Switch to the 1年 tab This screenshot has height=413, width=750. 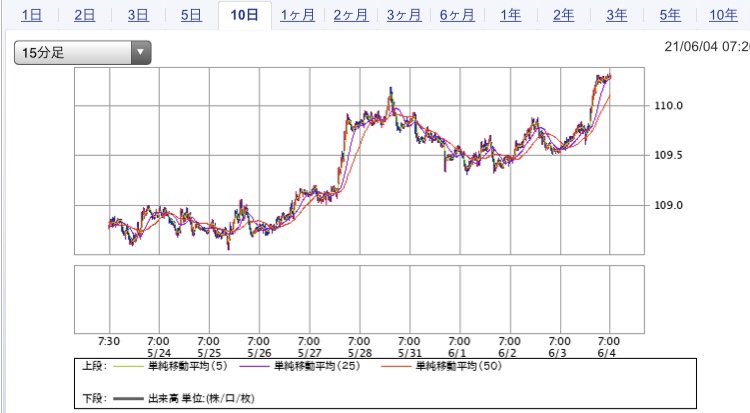tap(510, 15)
